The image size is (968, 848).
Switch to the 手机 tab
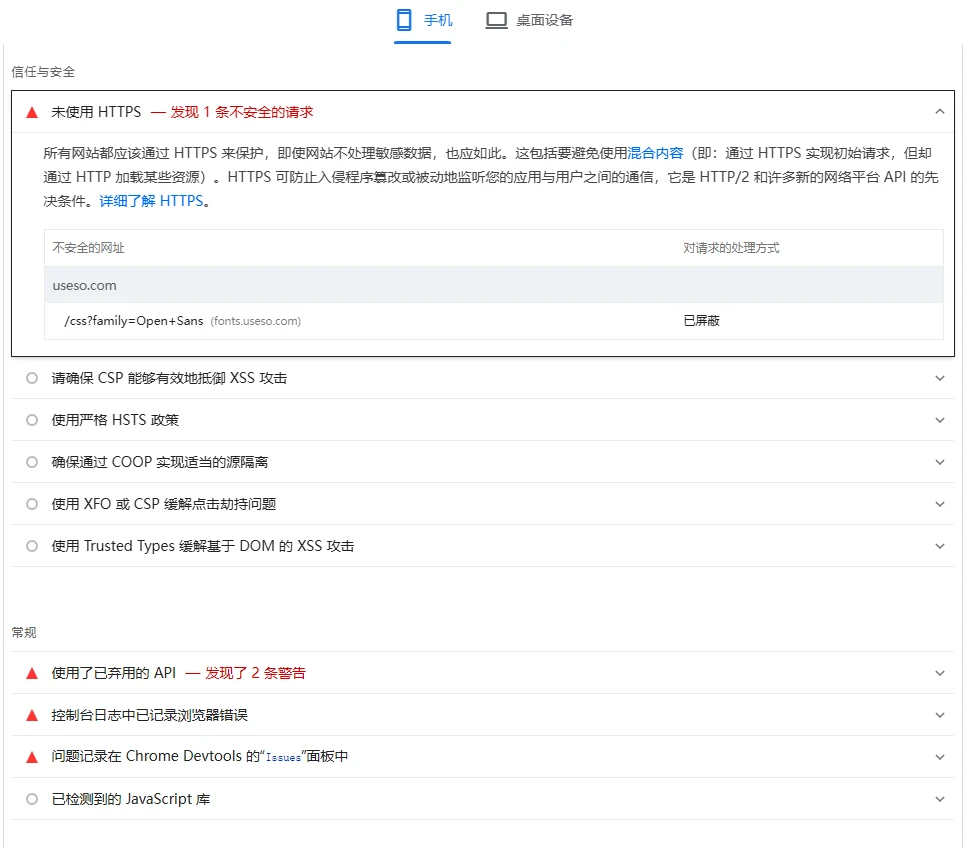point(437,20)
